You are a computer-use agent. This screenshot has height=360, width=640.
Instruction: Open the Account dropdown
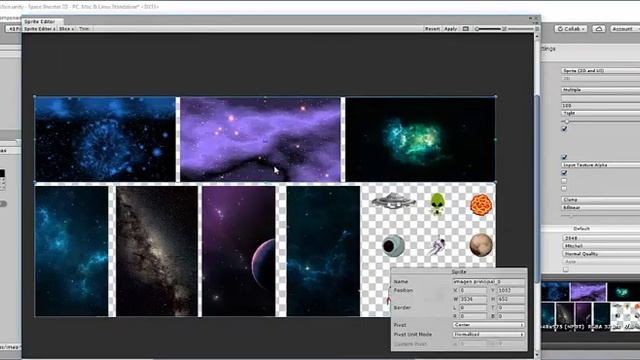(x=624, y=29)
